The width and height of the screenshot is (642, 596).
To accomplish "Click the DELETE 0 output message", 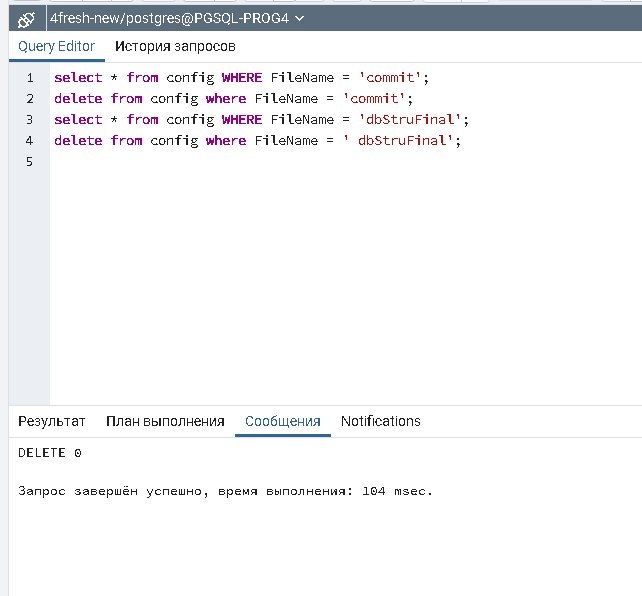I will tap(50, 453).
